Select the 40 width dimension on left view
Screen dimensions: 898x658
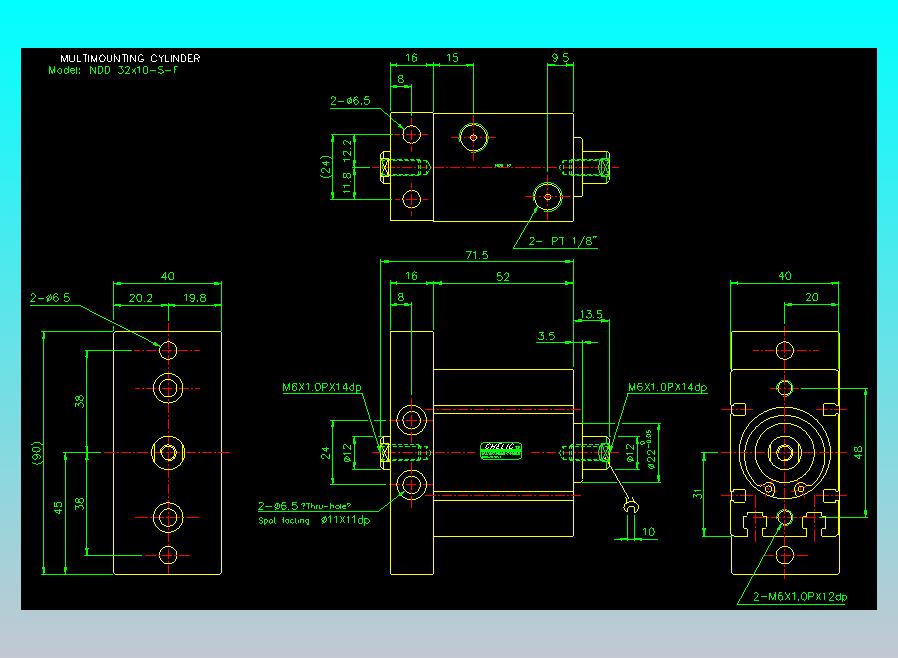coord(167,276)
